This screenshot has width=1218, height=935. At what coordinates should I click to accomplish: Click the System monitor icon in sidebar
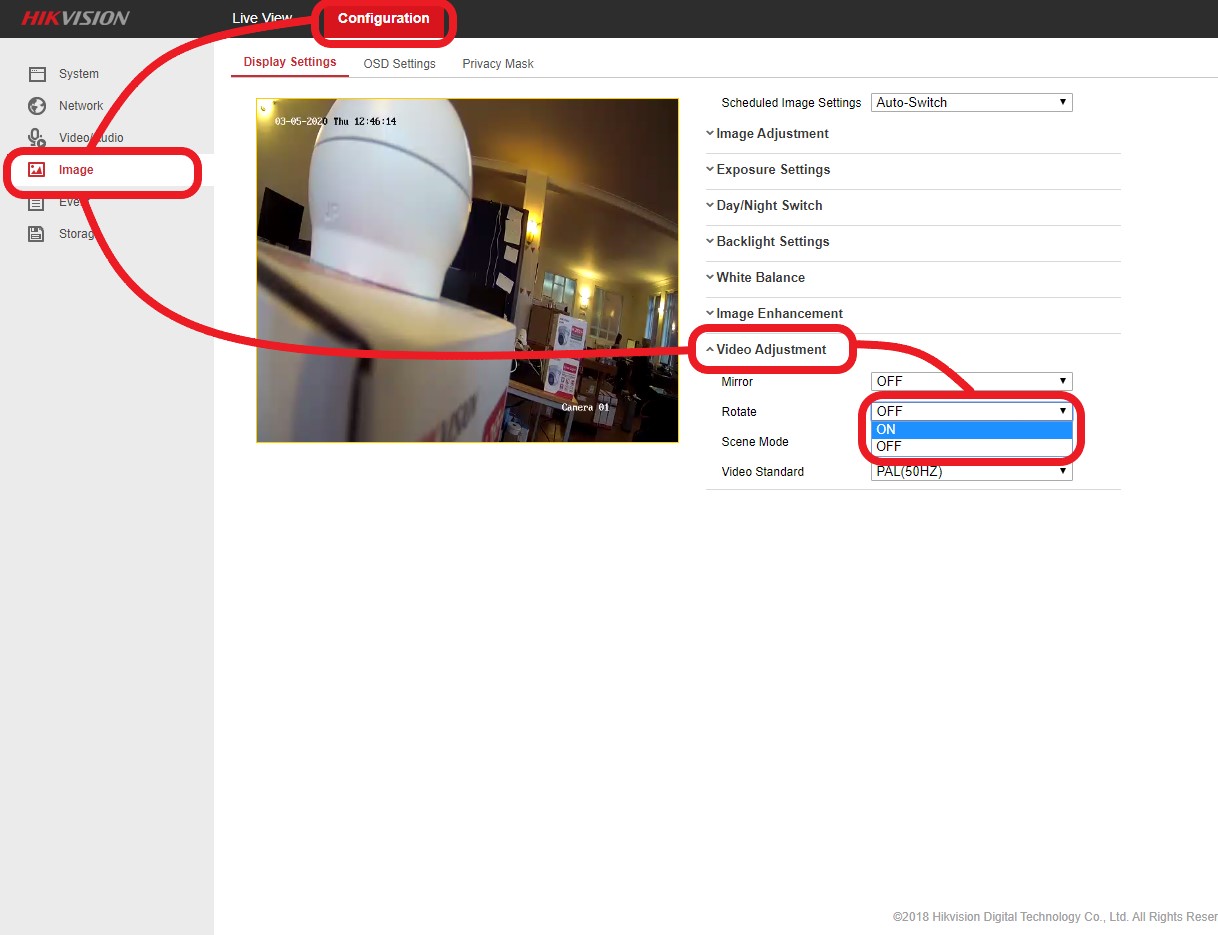click(x=37, y=74)
